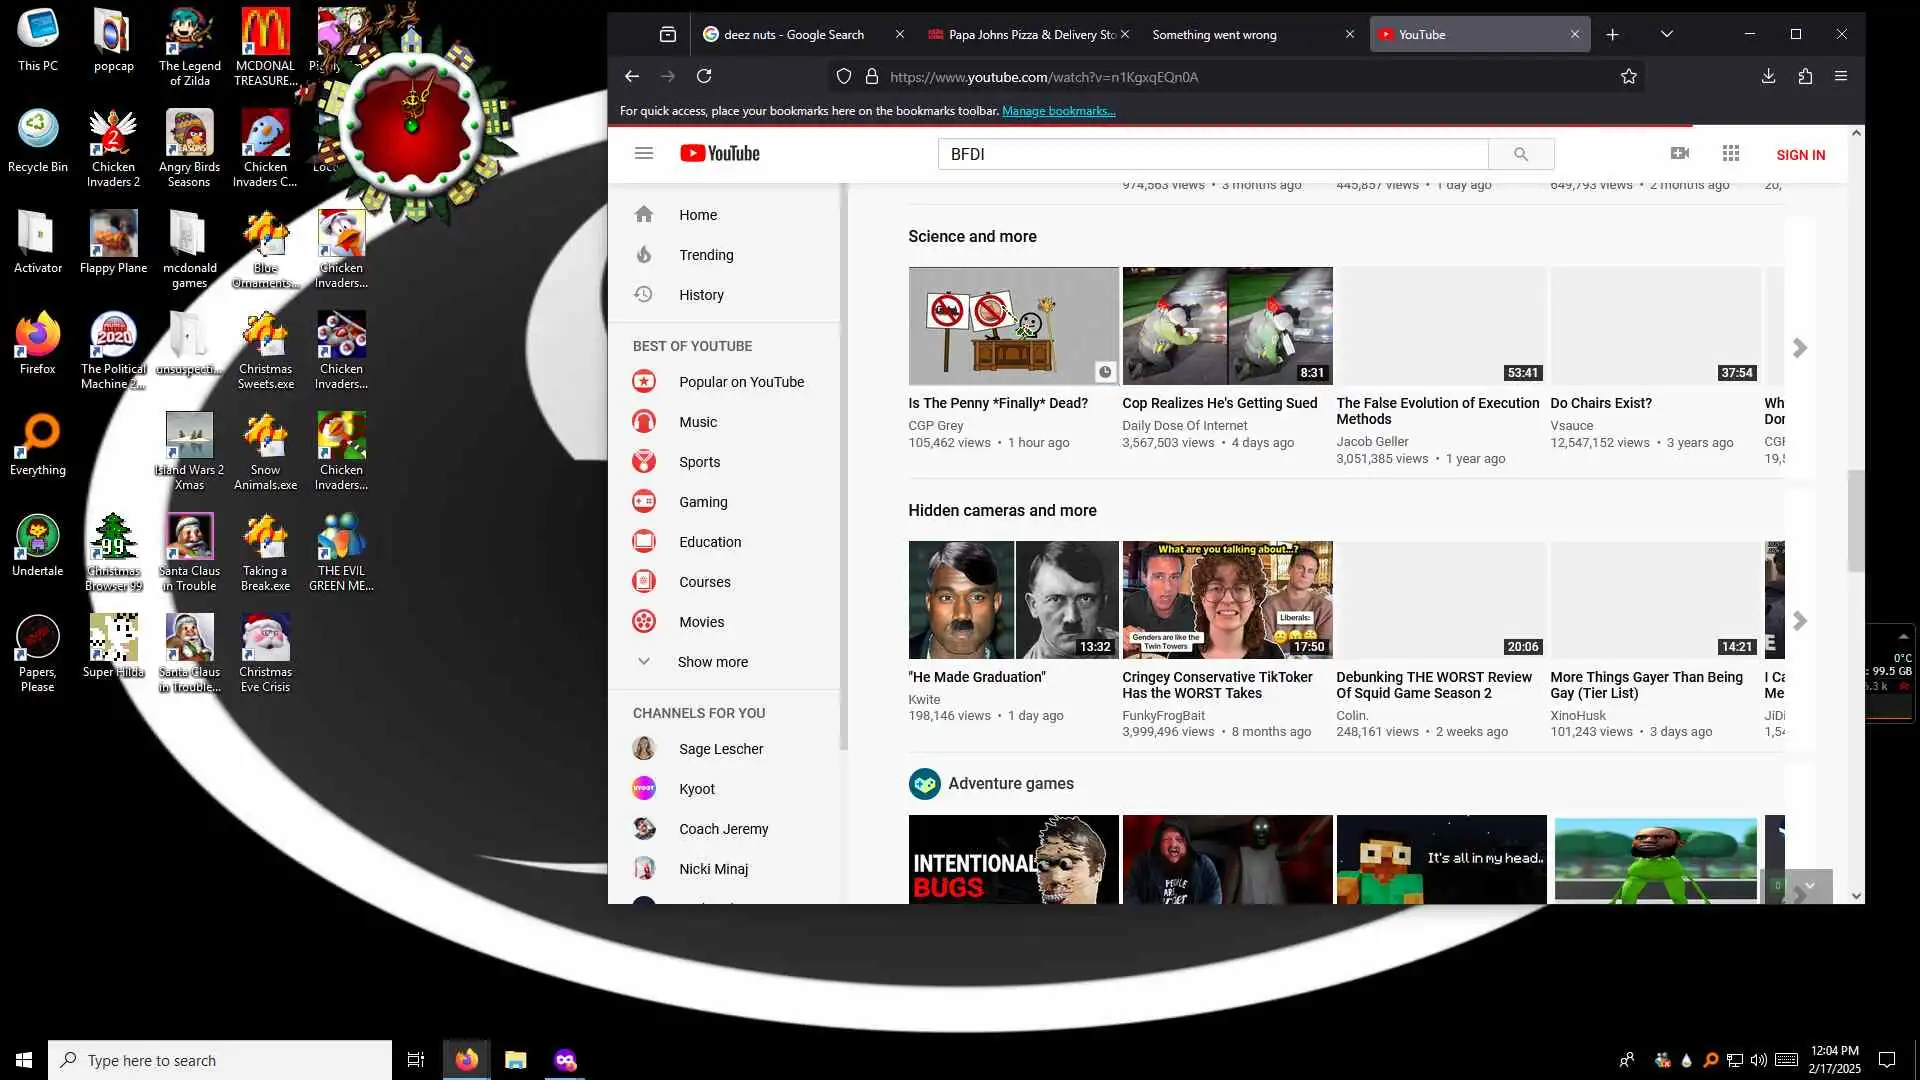Open Firefox extensions puzzle icon
Viewport: 1920px width, 1080px height.
point(1804,76)
